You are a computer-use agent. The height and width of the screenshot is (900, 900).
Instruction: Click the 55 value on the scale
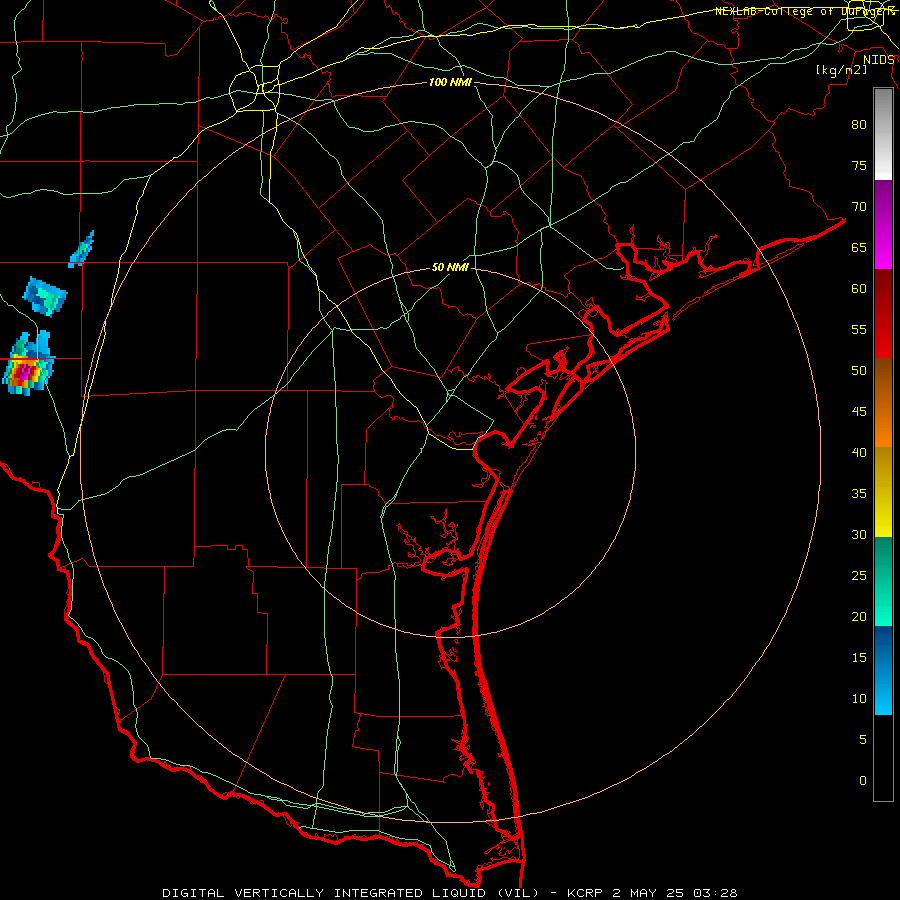[859, 329]
